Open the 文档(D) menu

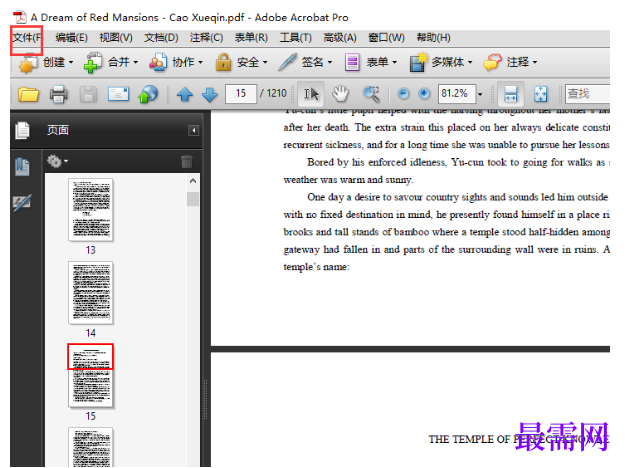click(x=161, y=38)
